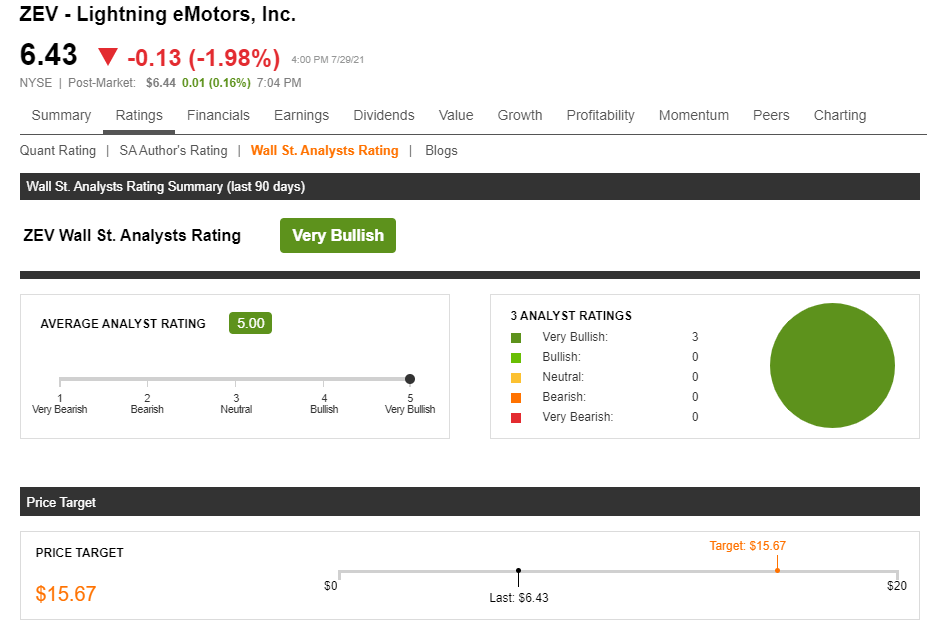Click the Very Bearish red legend square
Image resolution: width=927 pixels, height=637 pixels.
click(514, 417)
